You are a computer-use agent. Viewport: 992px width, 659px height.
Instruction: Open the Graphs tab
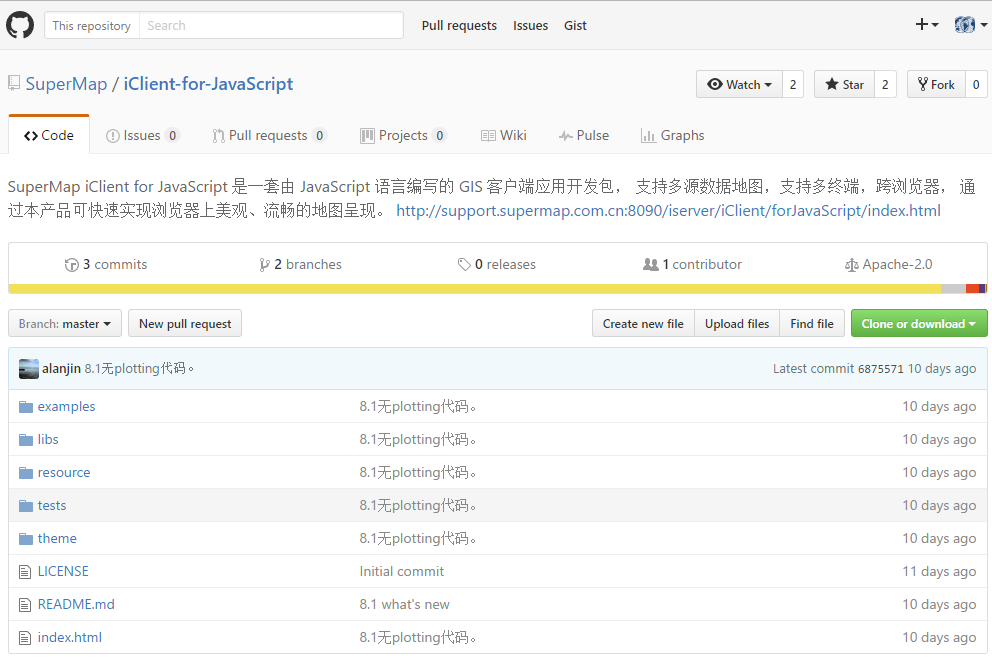click(x=673, y=135)
